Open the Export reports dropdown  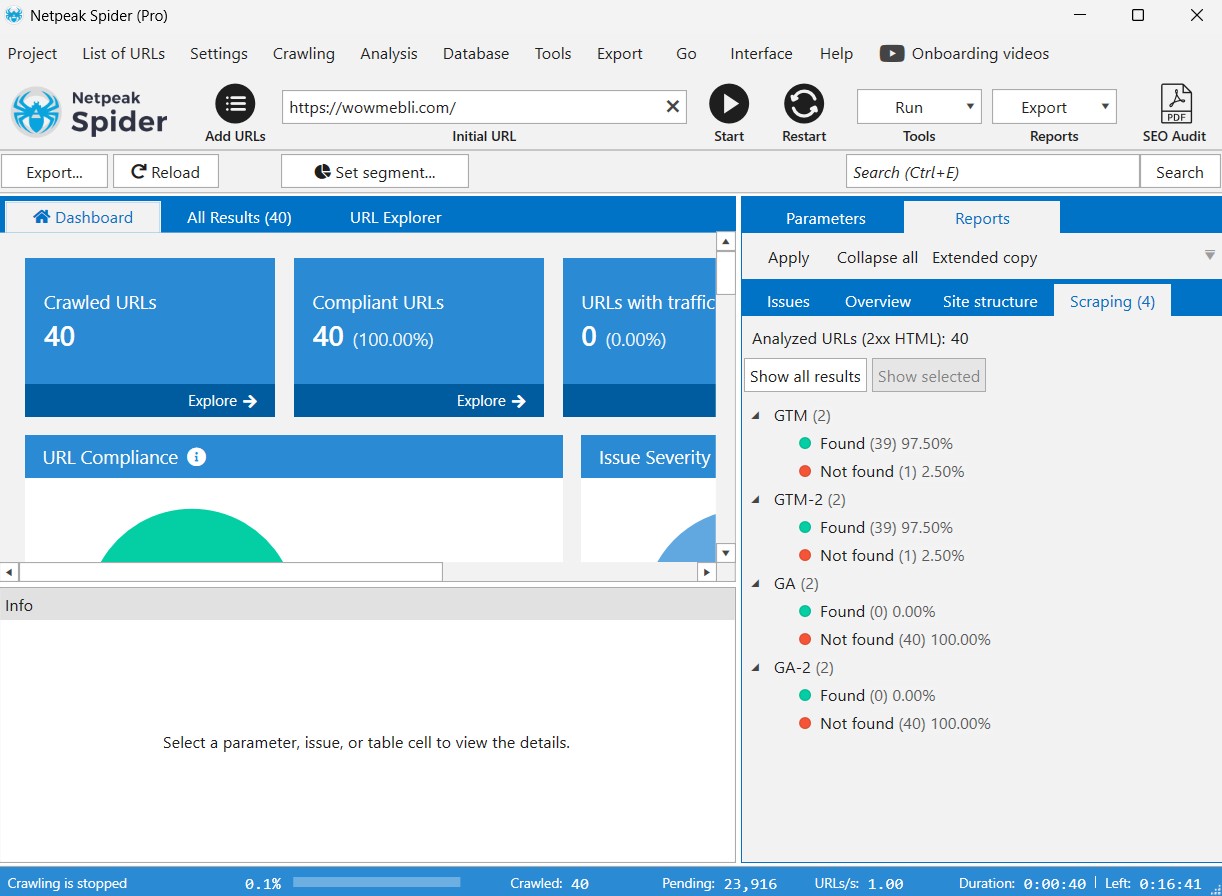pyautogui.click(x=1054, y=107)
